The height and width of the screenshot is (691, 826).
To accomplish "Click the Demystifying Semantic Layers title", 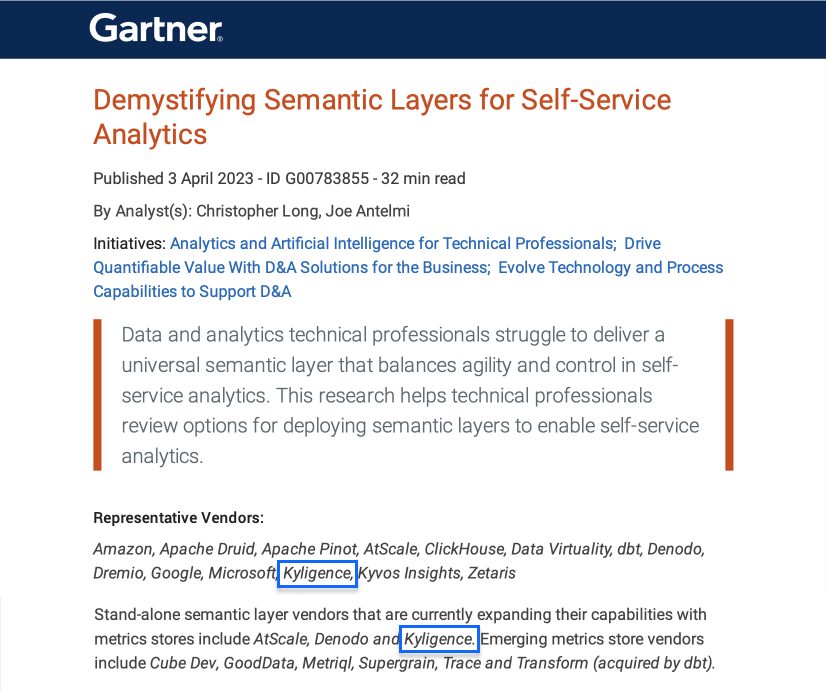I will [x=382, y=116].
